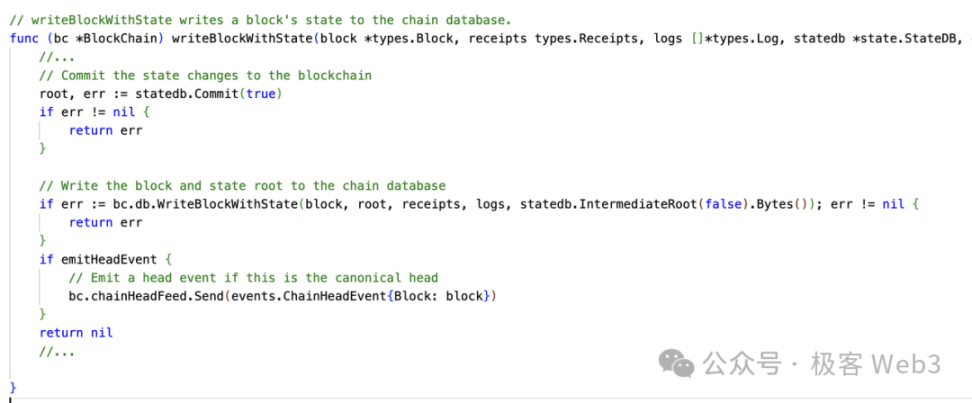Screen dimensions: 972x403
Task: Click the func keyword in the signature
Action: [x=24, y=39]
